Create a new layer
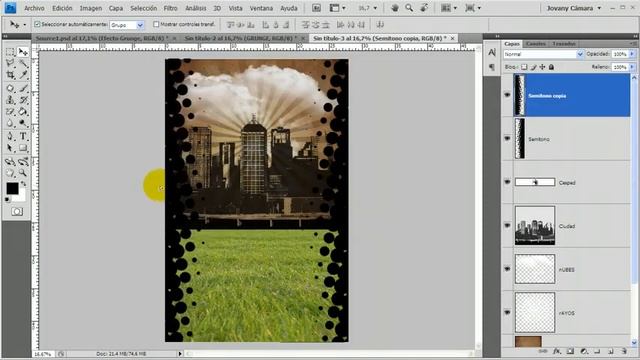The image size is (640, 360). click(x=611, y=351)
